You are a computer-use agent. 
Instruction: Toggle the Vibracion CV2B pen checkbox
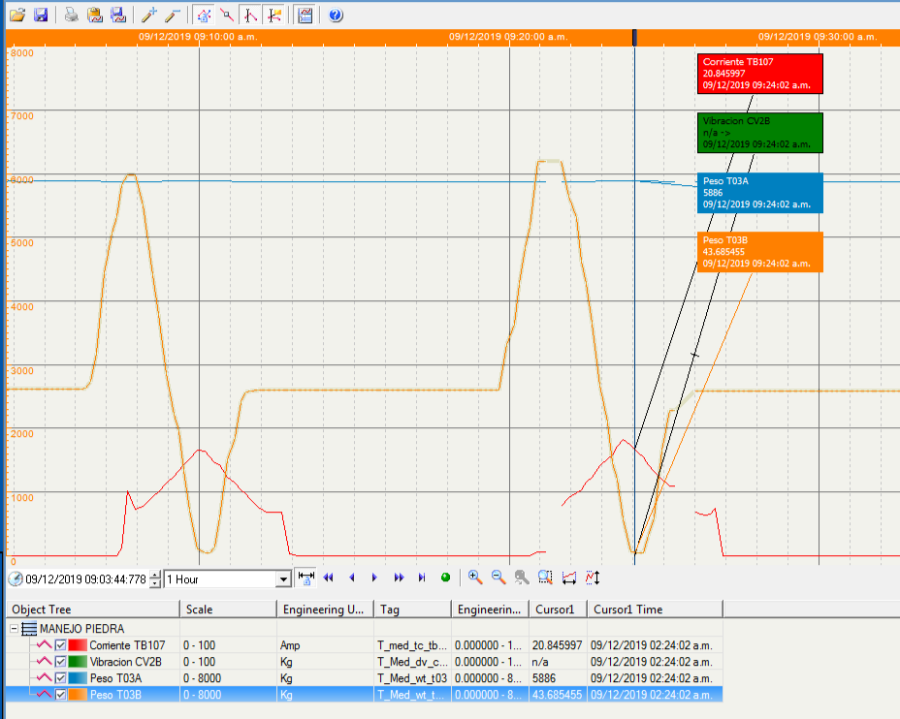coord(60,661)
